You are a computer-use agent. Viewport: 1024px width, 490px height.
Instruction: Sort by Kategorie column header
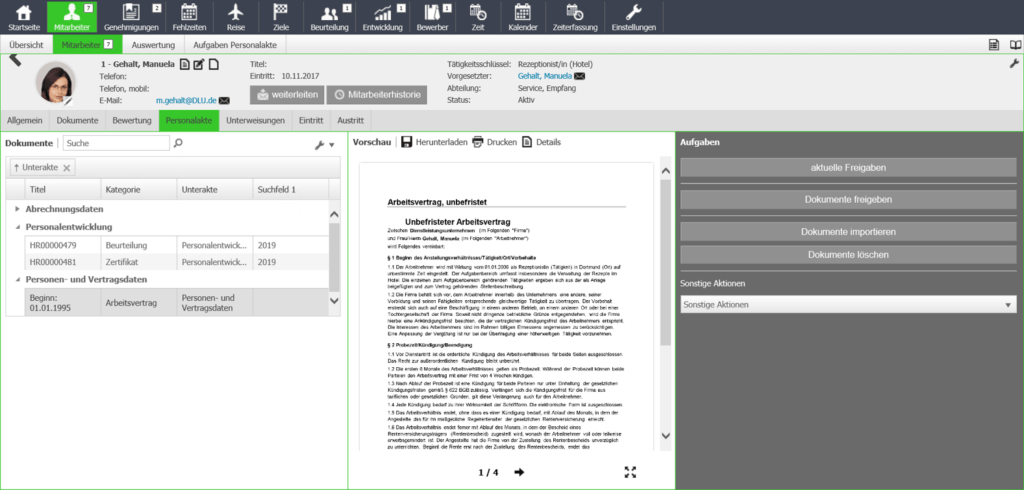(x=138, y=189)
